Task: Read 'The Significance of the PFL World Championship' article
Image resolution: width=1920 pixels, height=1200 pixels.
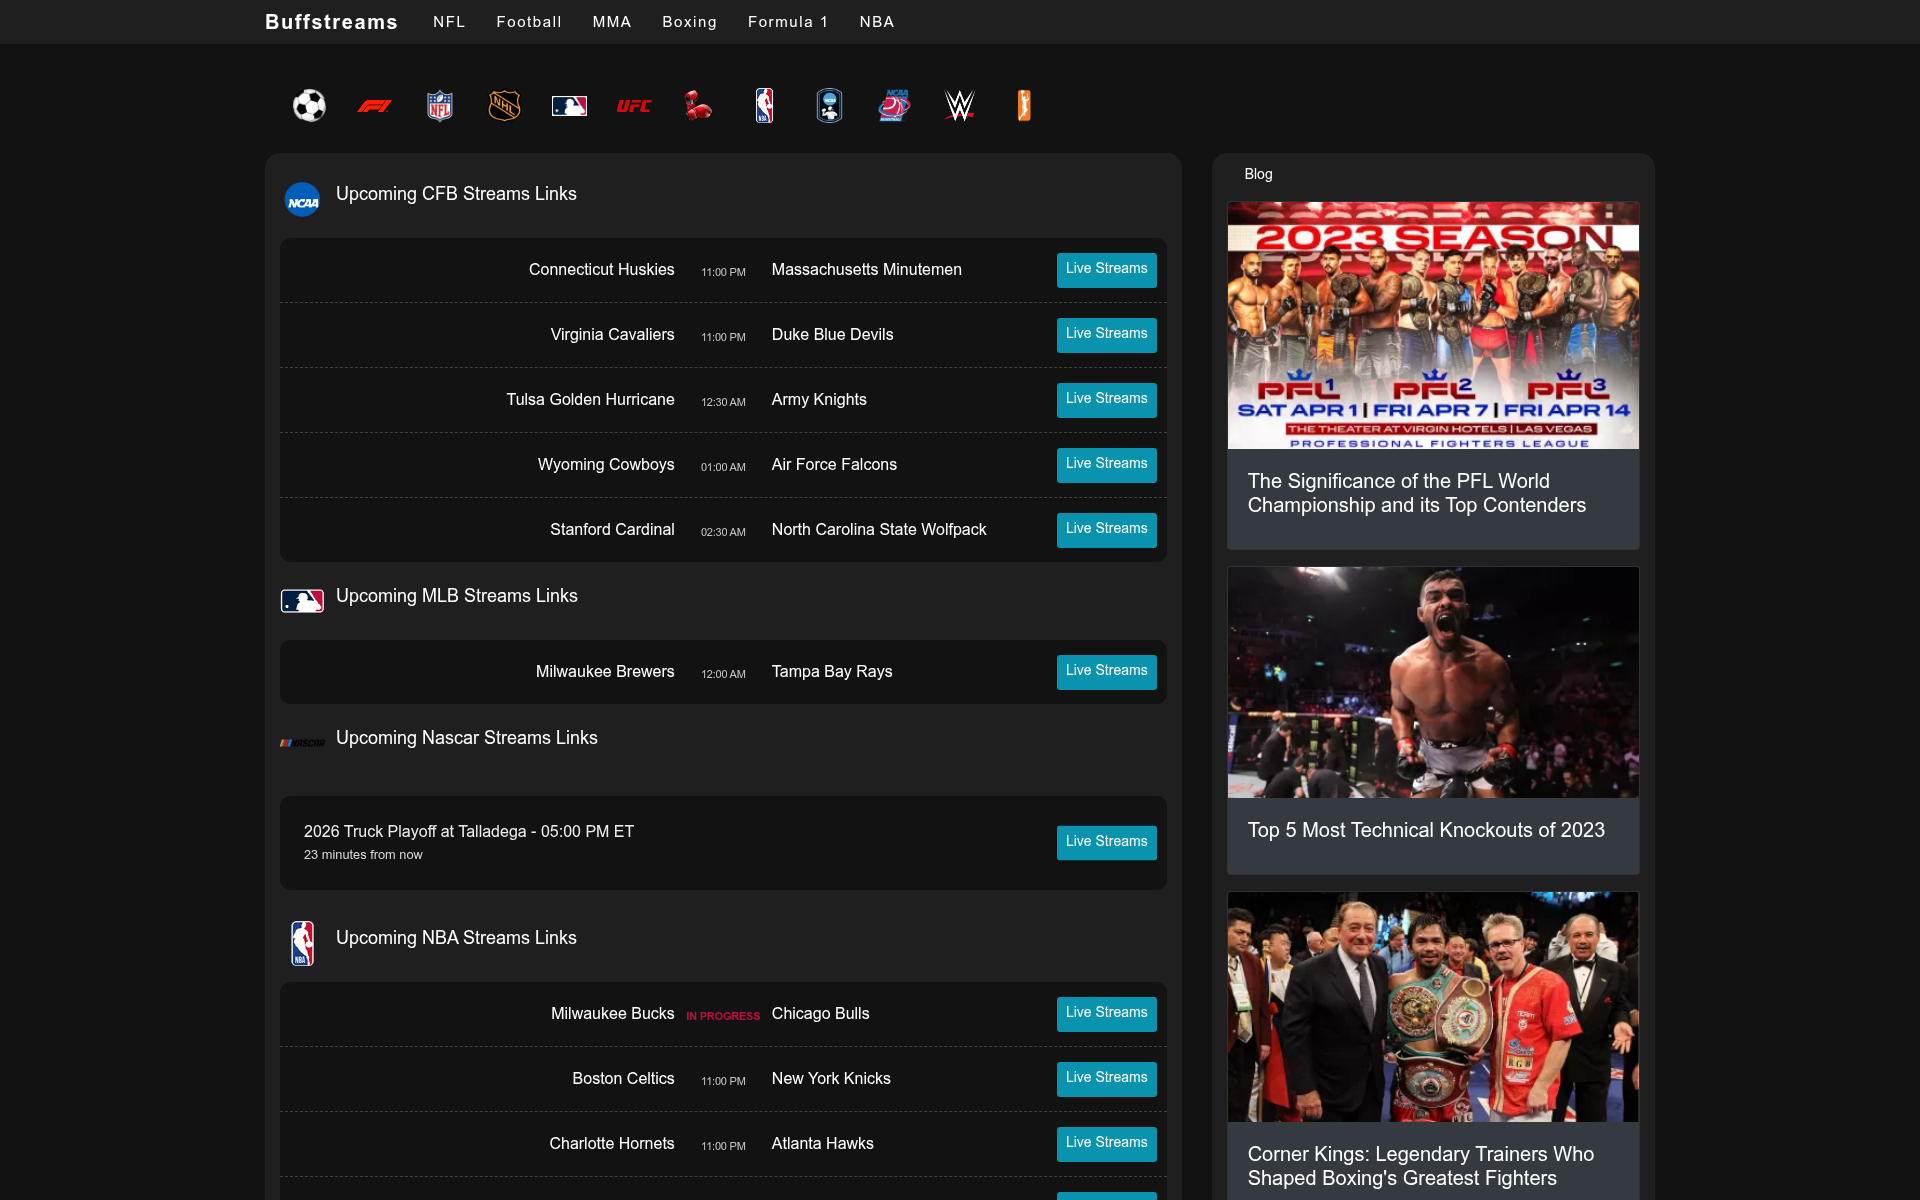Action: tap(1417, 493)
